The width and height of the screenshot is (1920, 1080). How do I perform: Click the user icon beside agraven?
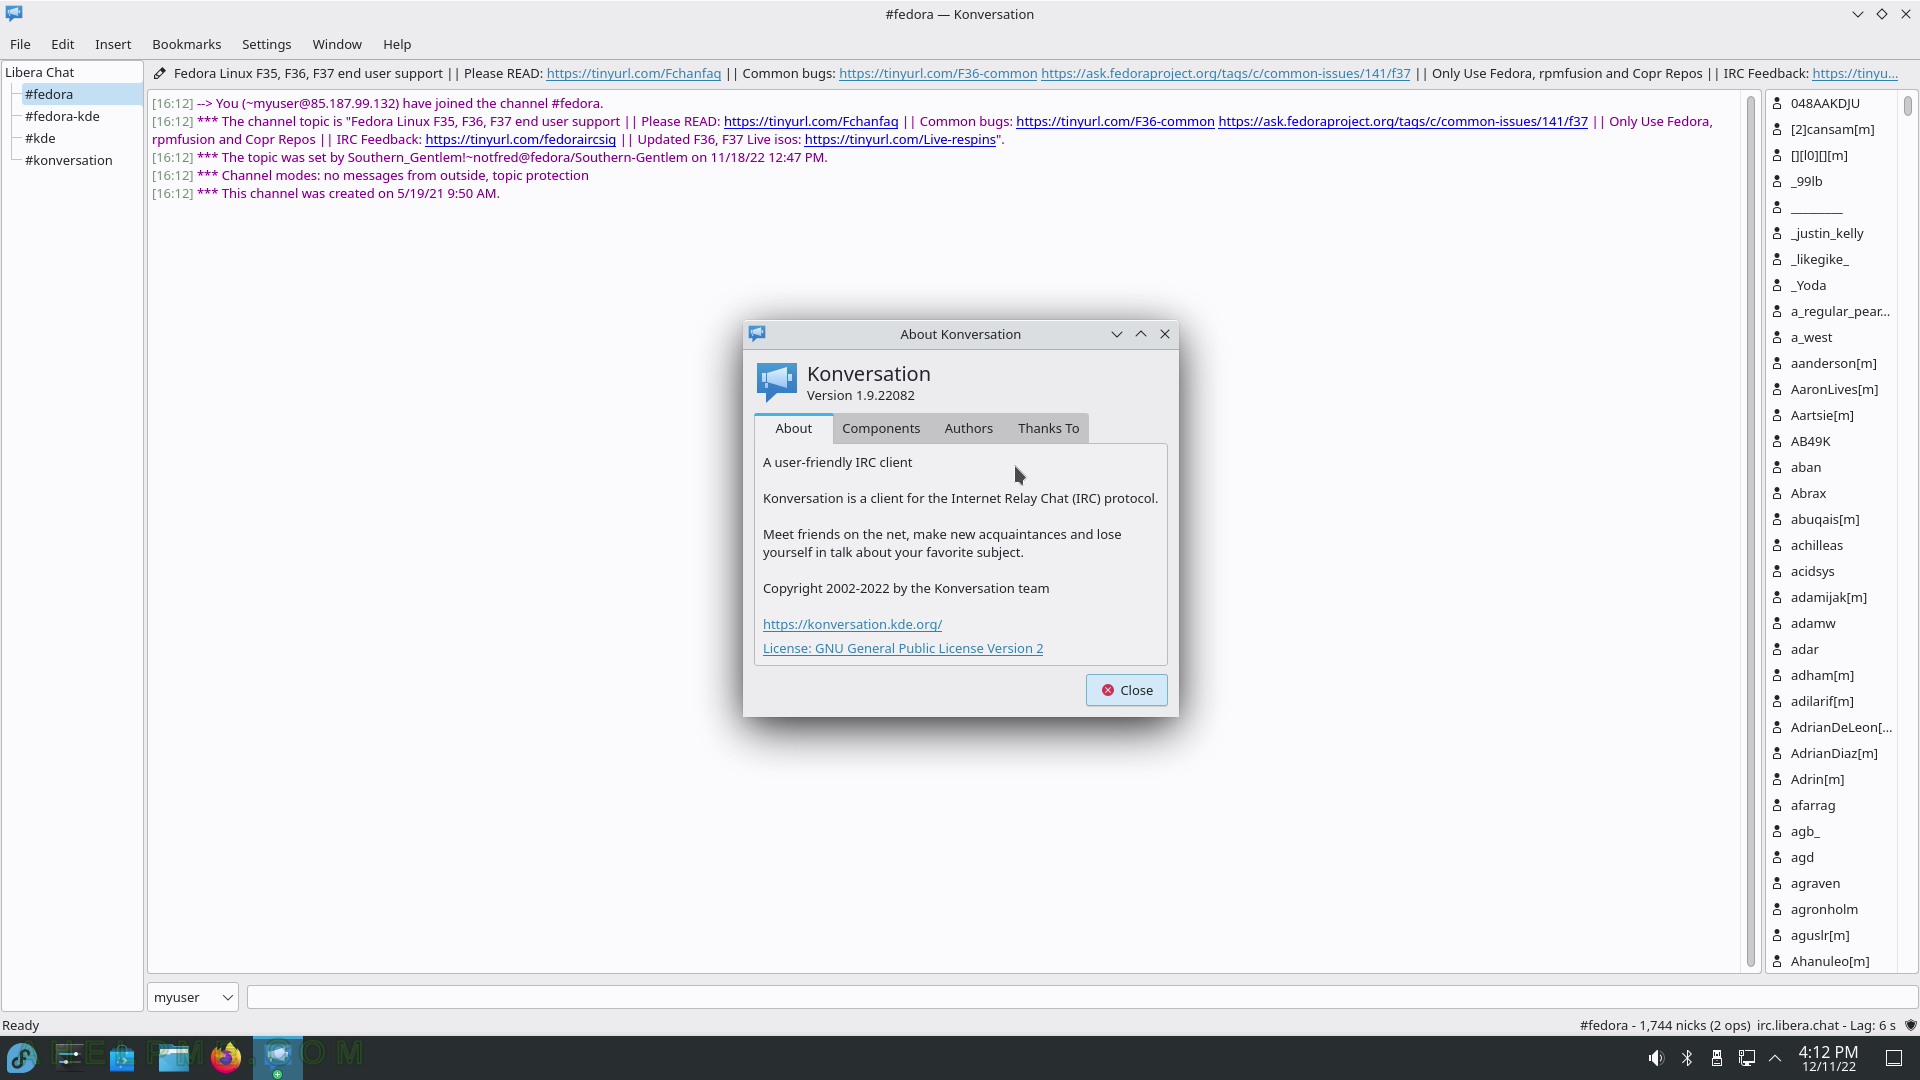(x=1777, y=883)
